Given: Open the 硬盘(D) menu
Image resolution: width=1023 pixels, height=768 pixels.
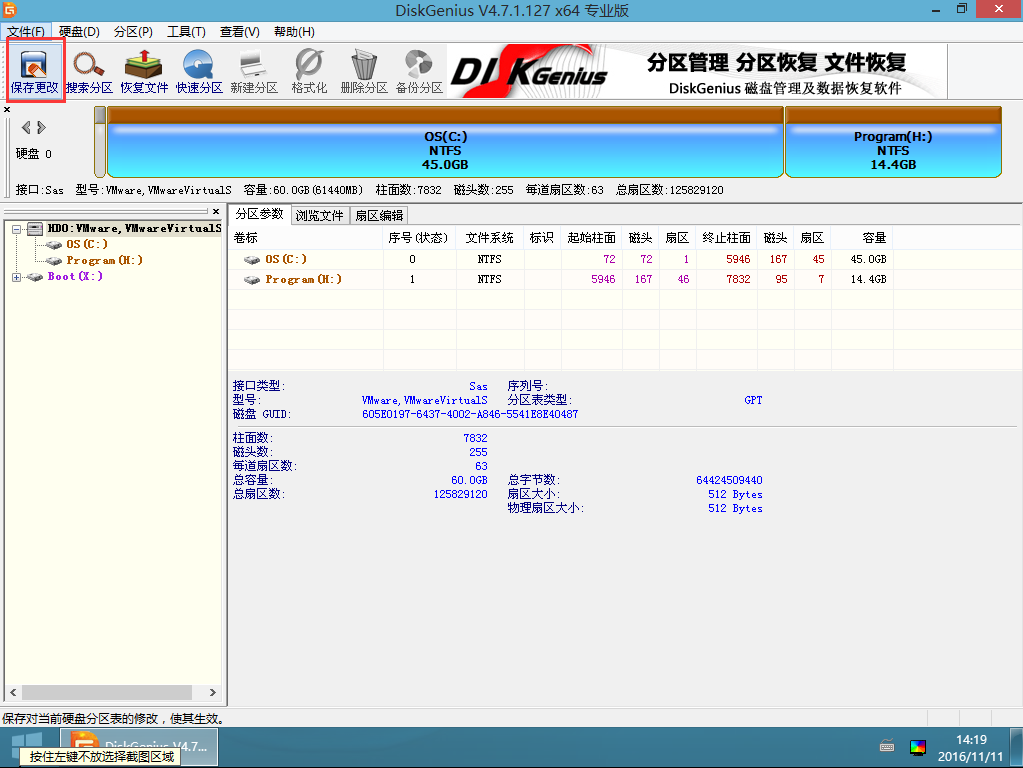Looking at the screenshot, I should pos(79,32).
